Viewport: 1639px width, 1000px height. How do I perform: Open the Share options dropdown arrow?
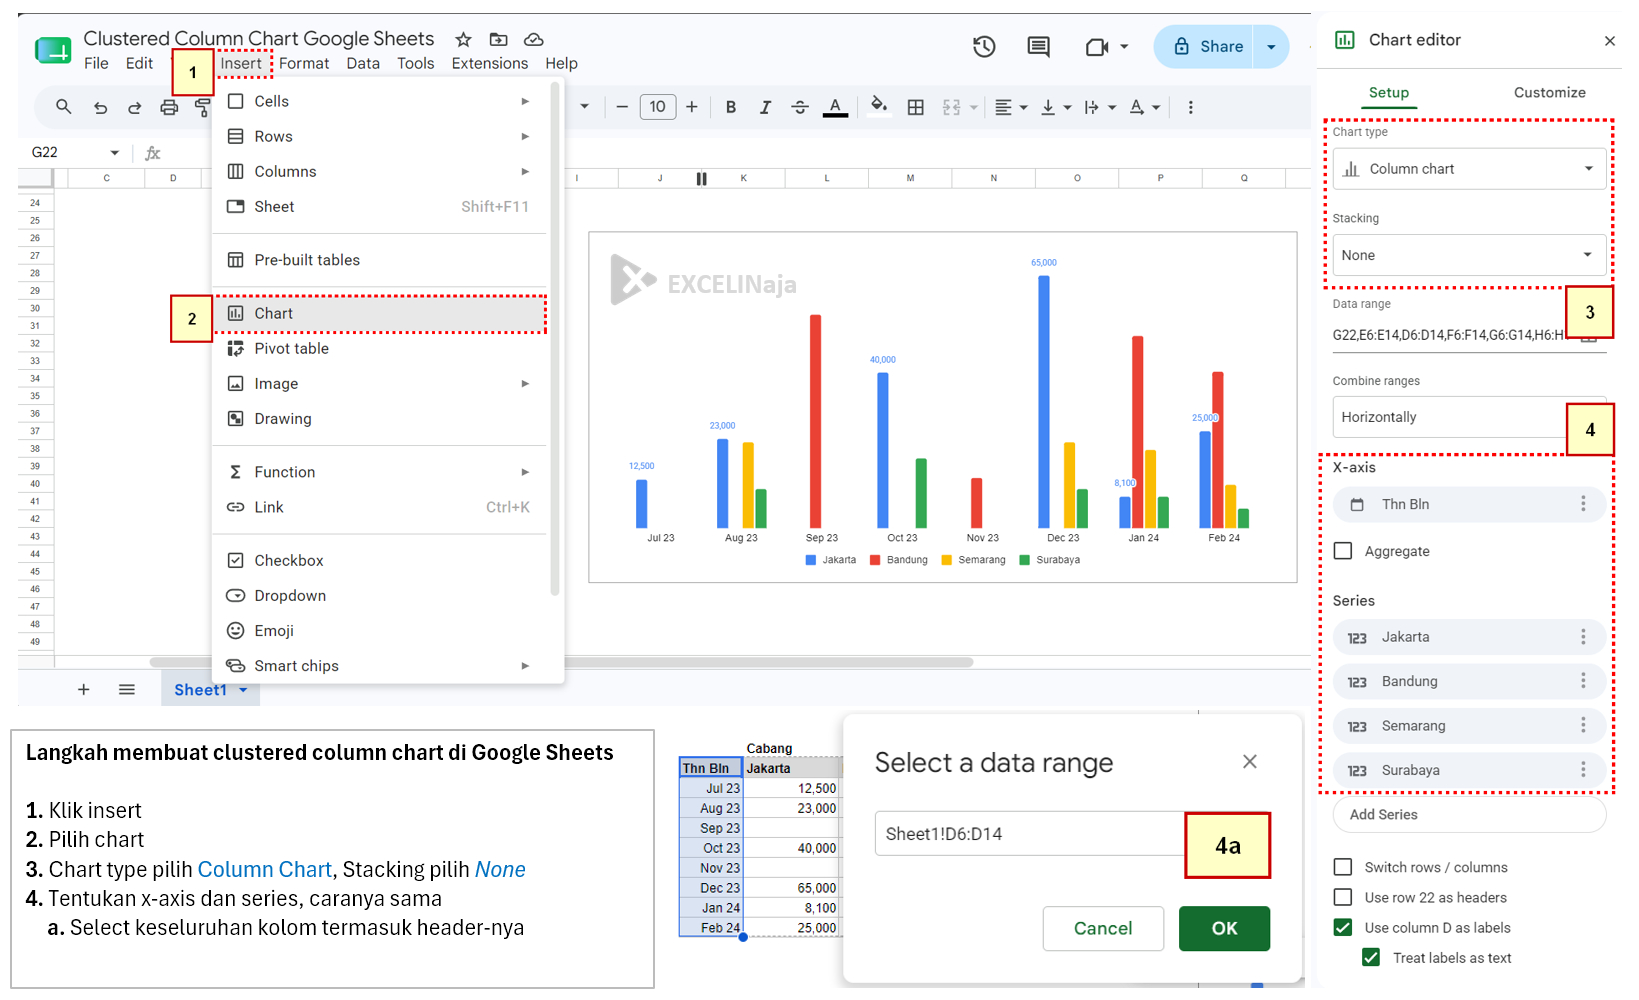tap(1271, 47)
